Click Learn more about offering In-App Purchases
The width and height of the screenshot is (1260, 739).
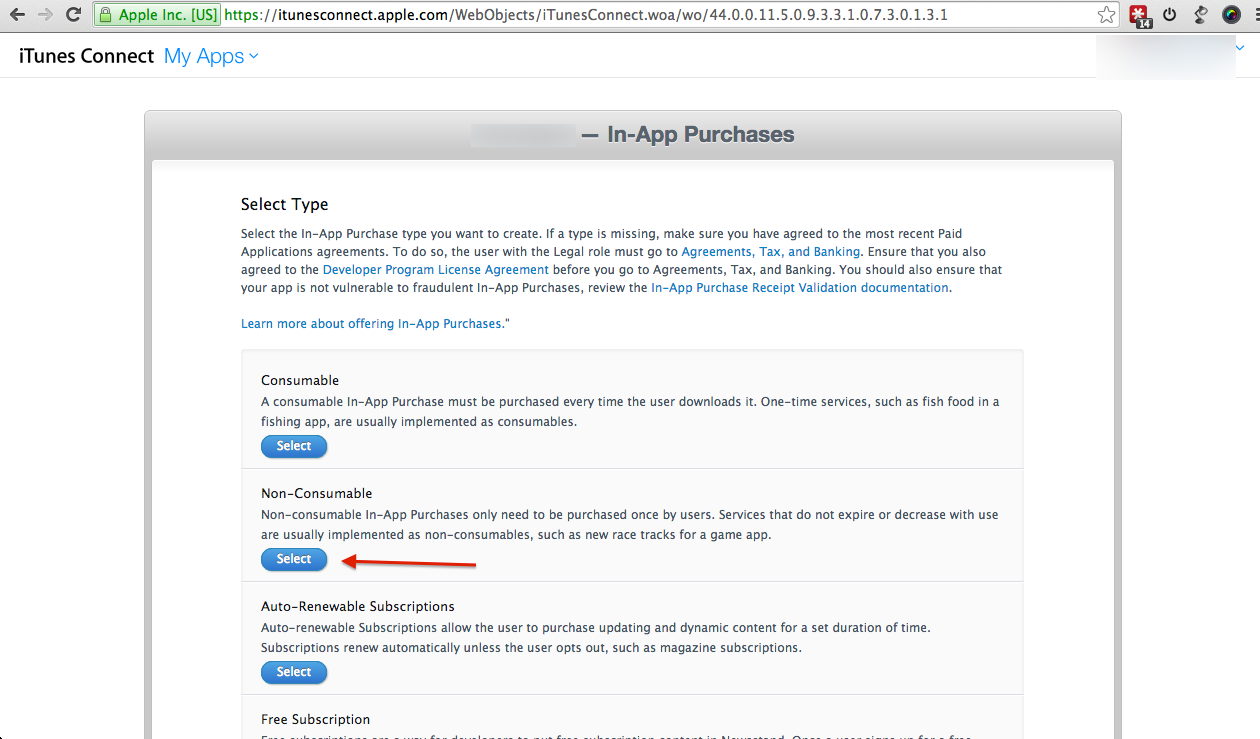(375, 324)
